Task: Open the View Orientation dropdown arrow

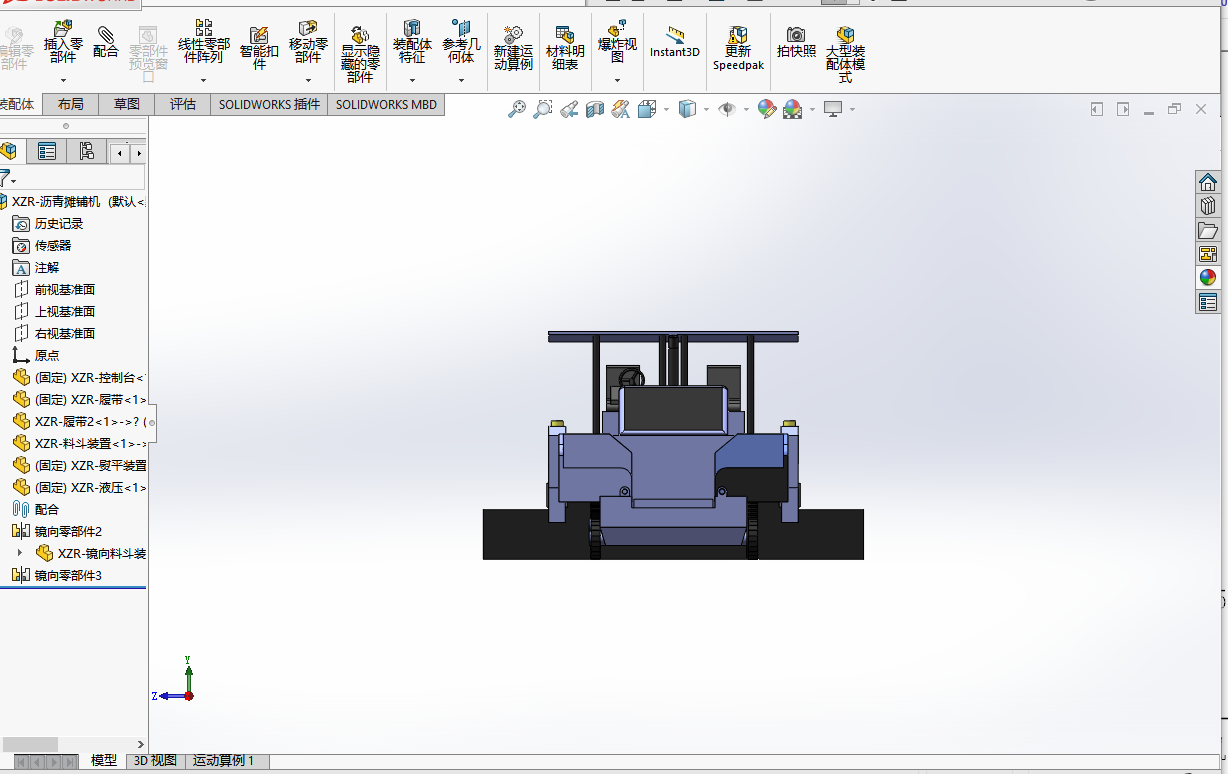Action: click(666, 110)
